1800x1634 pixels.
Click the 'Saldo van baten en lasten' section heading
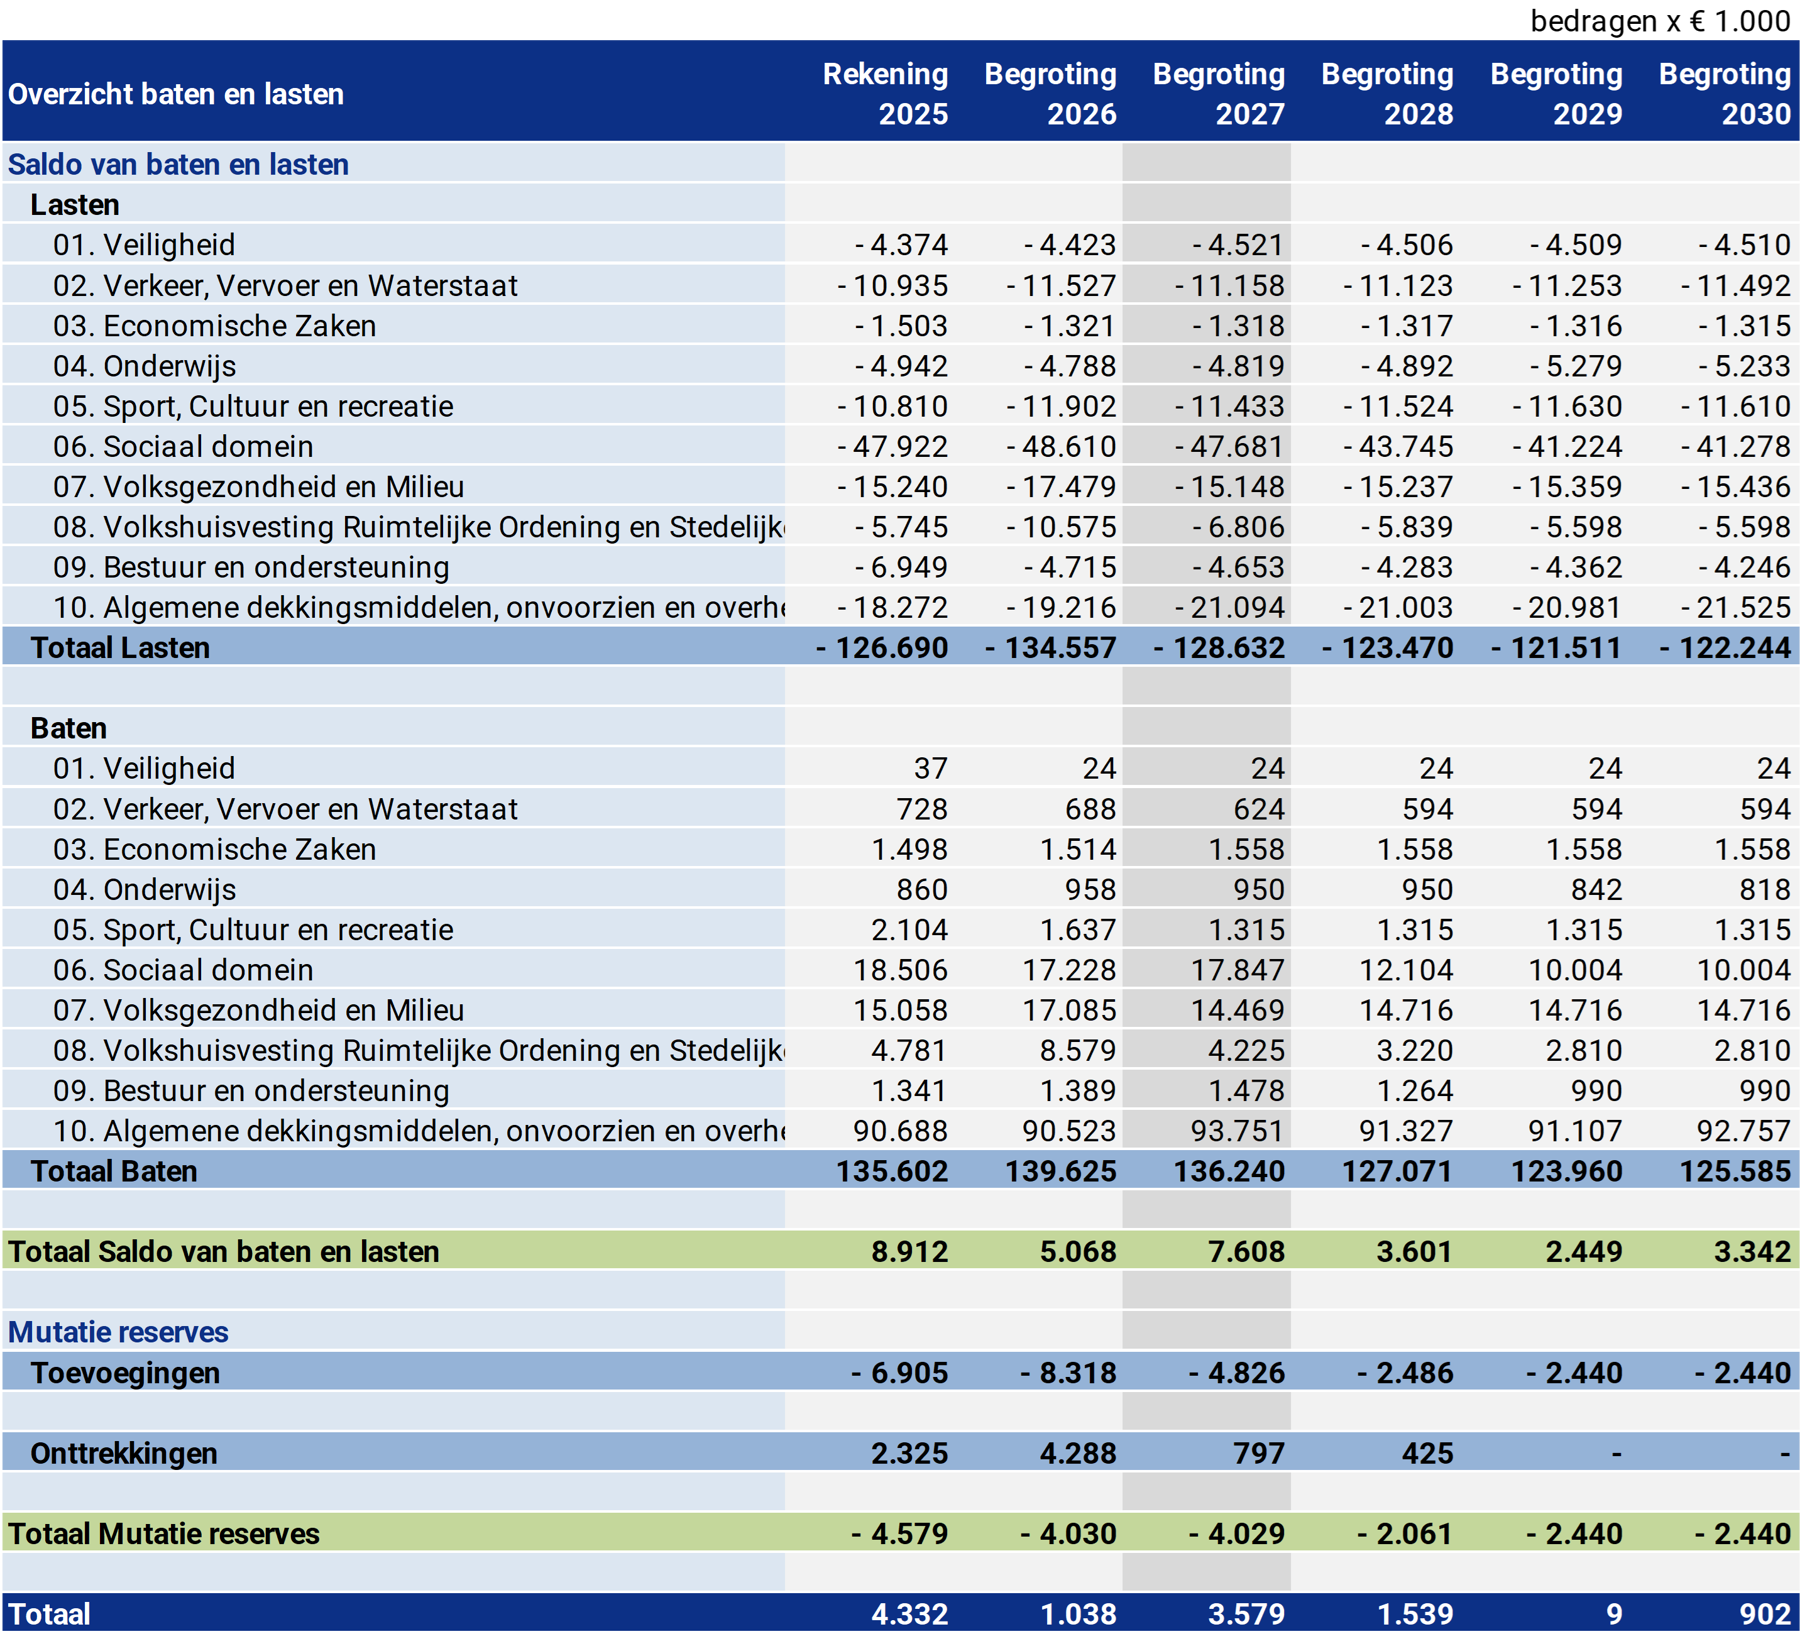click(178, 164)
